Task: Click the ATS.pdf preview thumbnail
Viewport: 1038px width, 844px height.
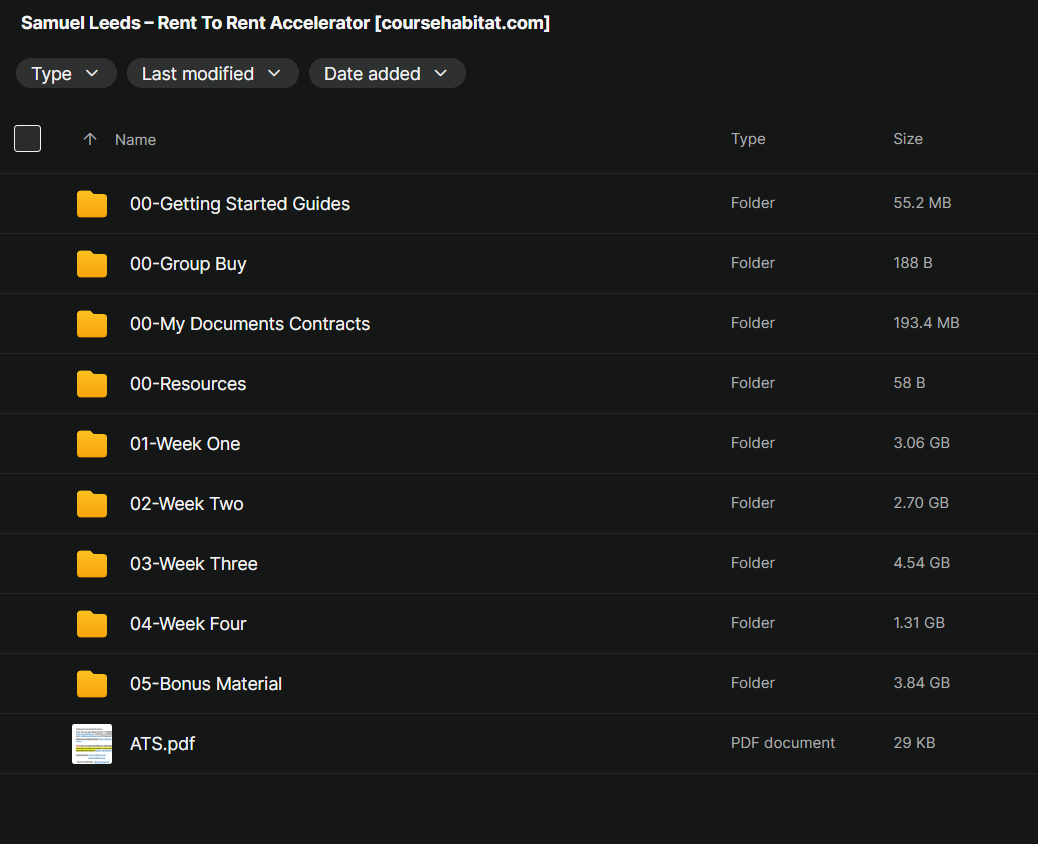Action: tap(92, 744)
